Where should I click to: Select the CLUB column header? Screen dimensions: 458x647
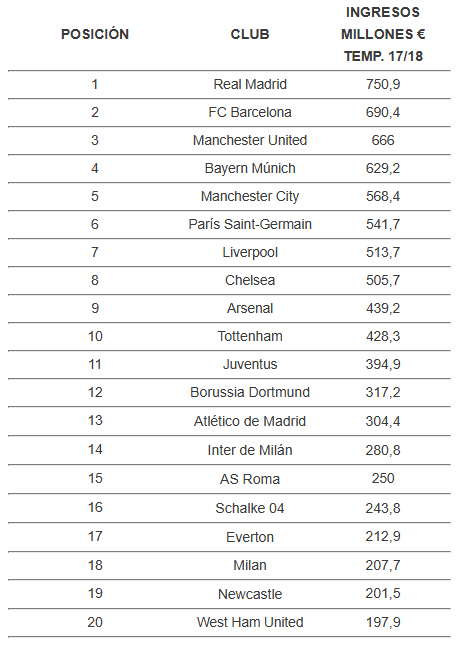coord(250,34)
